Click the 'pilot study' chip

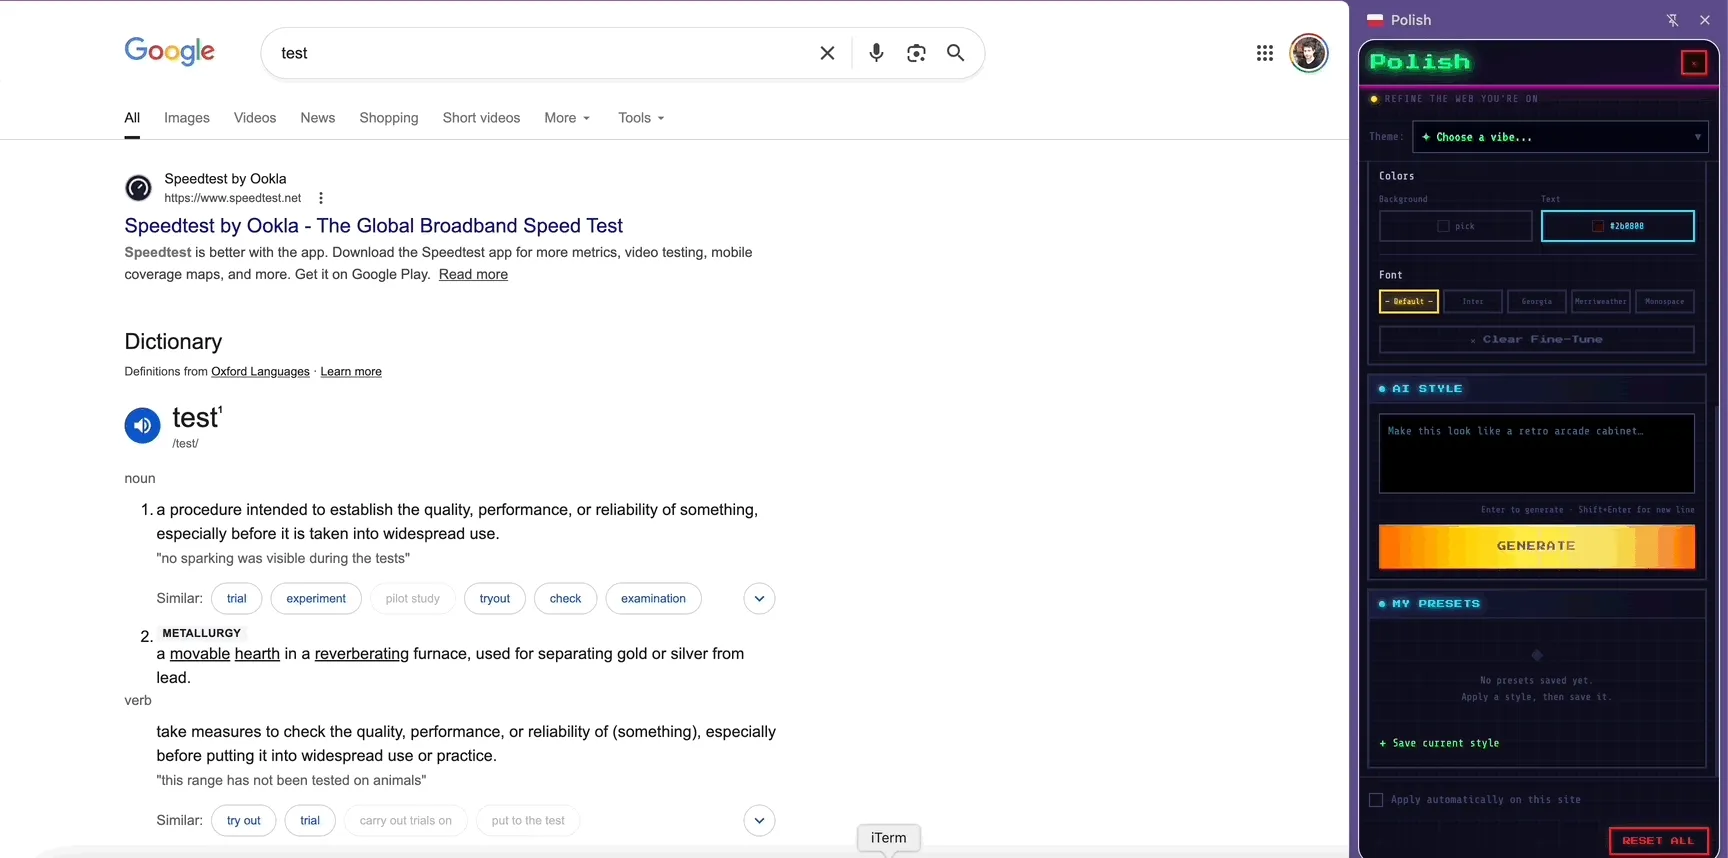[412, 599]
